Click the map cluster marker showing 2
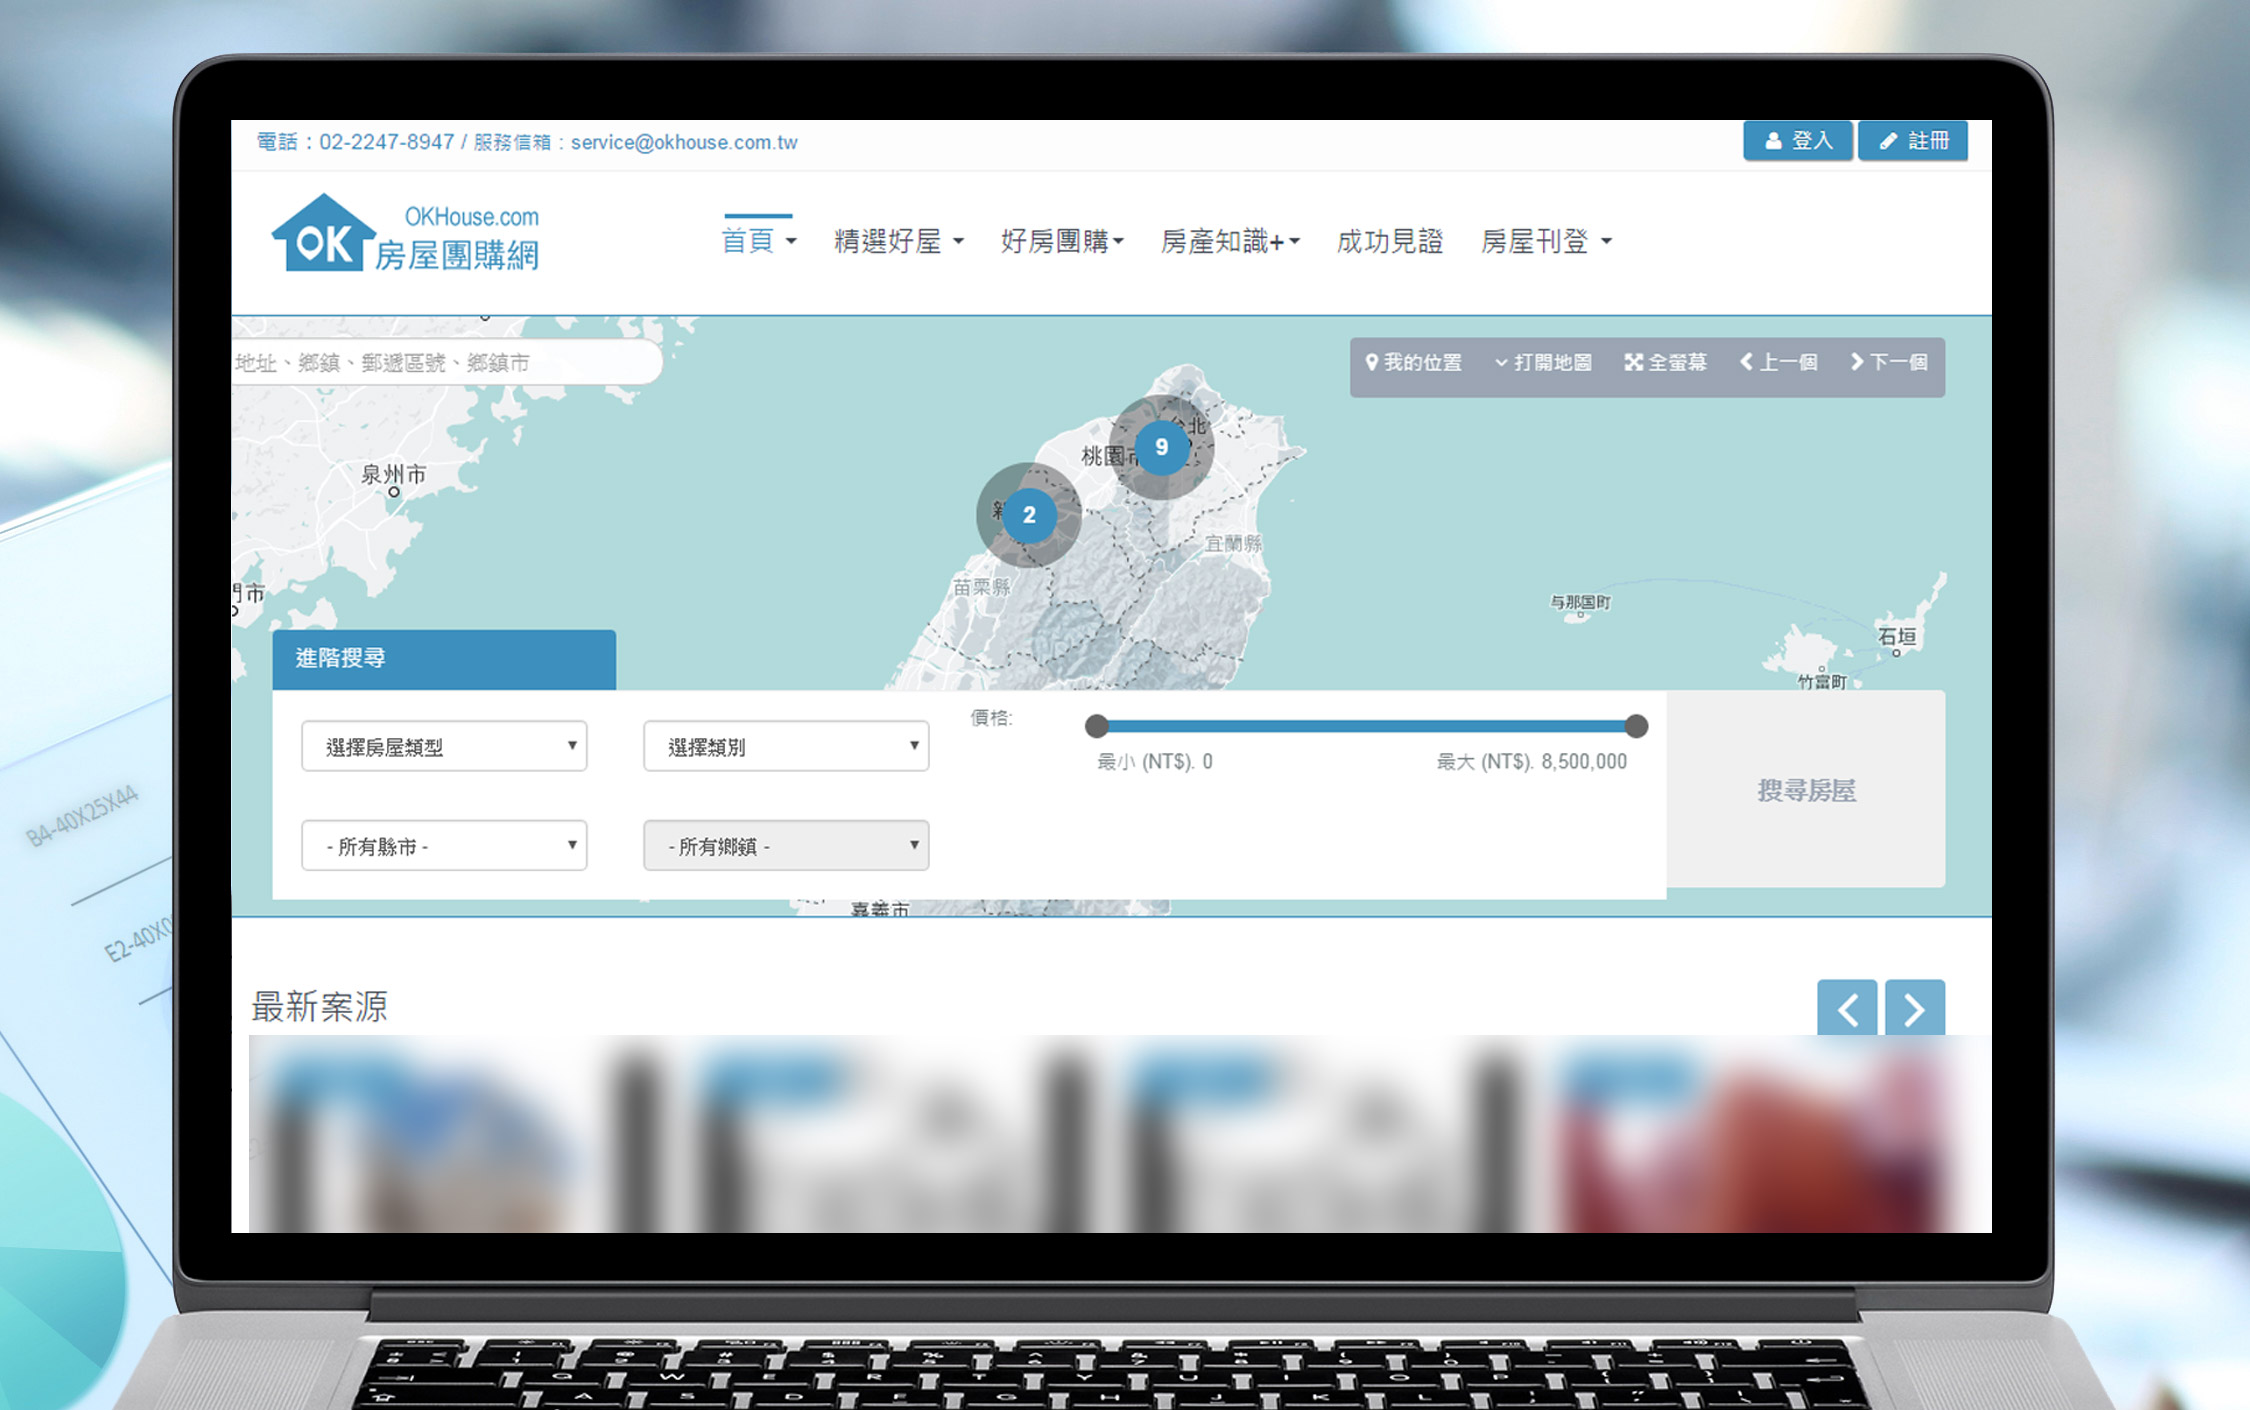The width and height of the screenshot is (2250, 1410). (x=1028, y=515)
